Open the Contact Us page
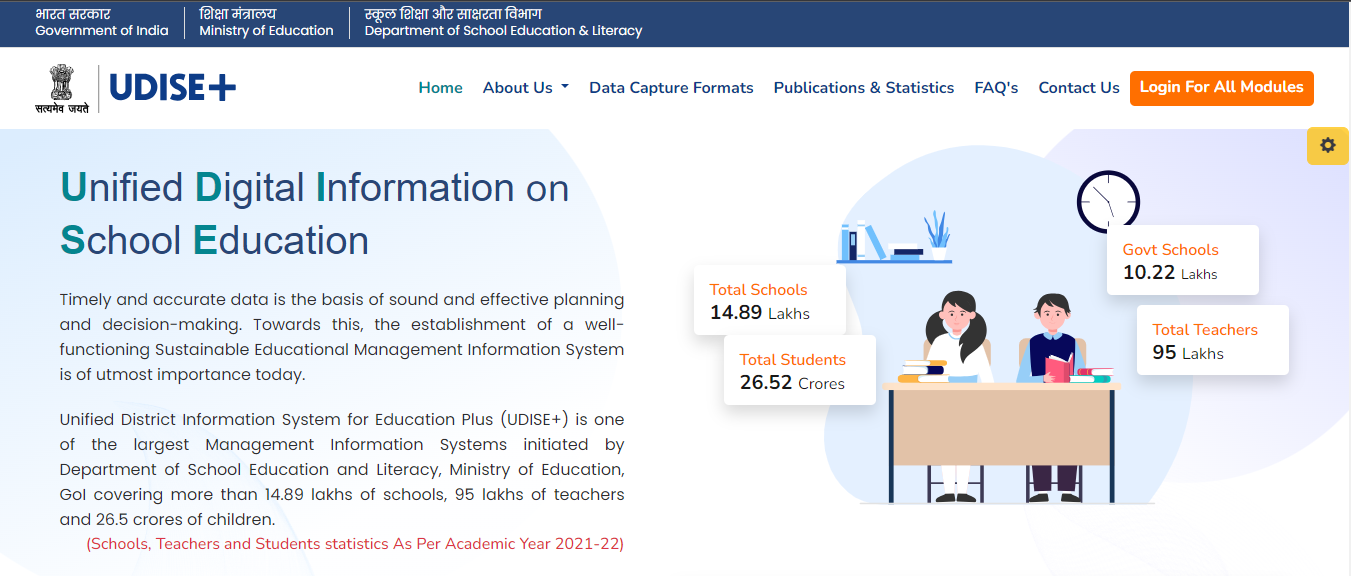The image size is (1351, 576). coord(1079,88)
